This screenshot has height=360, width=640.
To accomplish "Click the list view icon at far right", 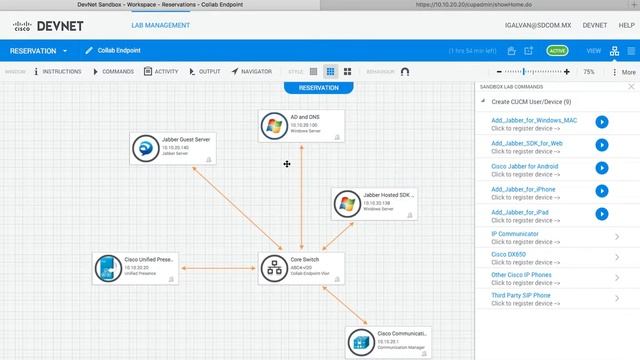I will tap(631, 51).
